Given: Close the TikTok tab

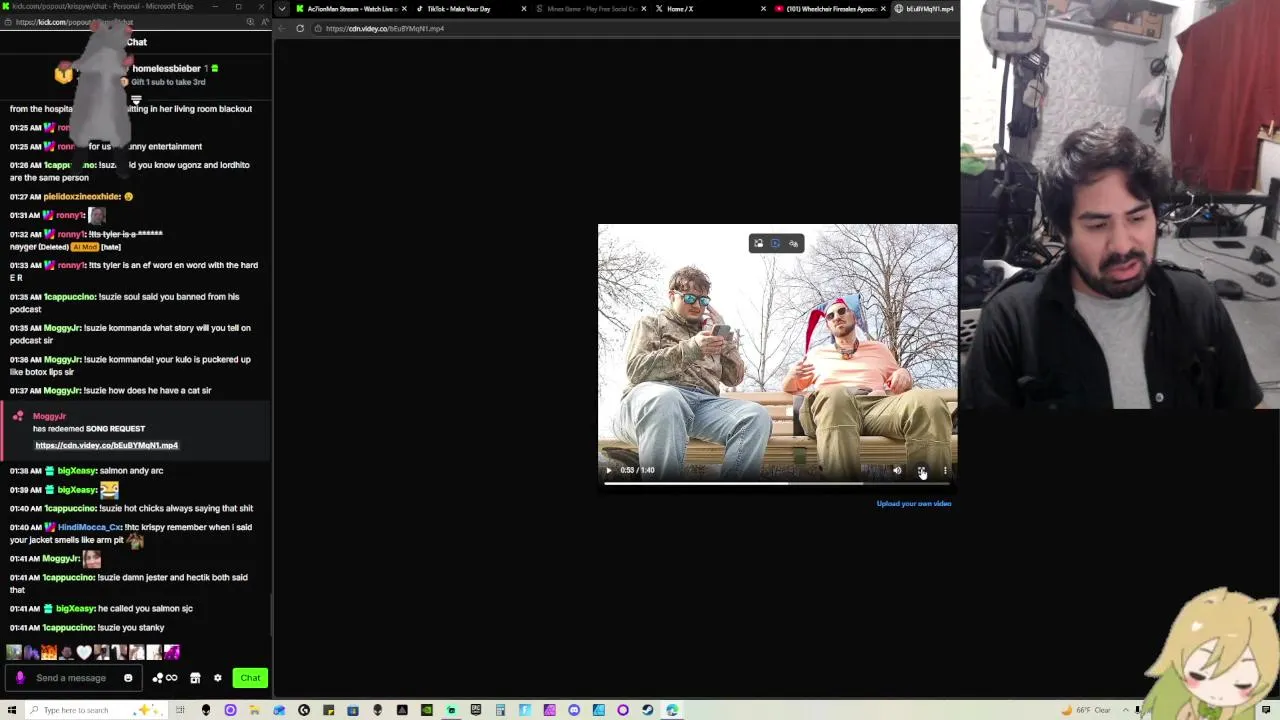Looking at the screenshot, I should pyautogui.click(x=523, y=9).
